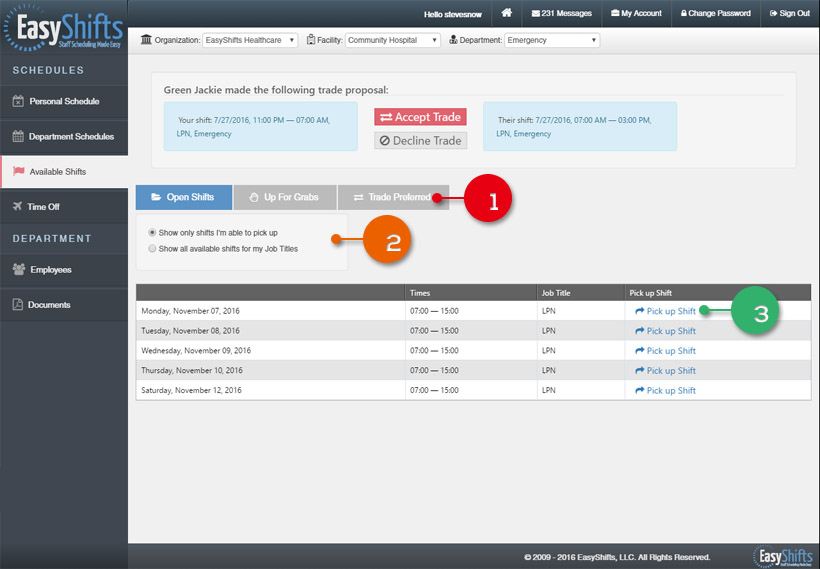Select 'Show all available shifts for my Job Titles'
Image resolution: width=820 pixels, height=569 pixels.
click(152, 248)
